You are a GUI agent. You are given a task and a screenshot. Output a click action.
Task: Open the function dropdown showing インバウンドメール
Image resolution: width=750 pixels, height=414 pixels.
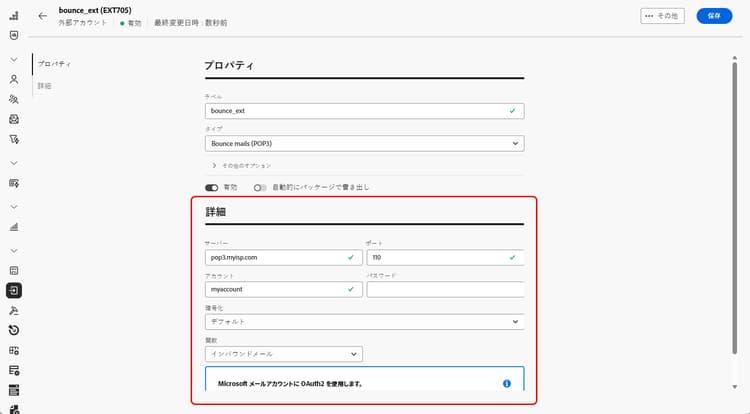click(284, 354)
